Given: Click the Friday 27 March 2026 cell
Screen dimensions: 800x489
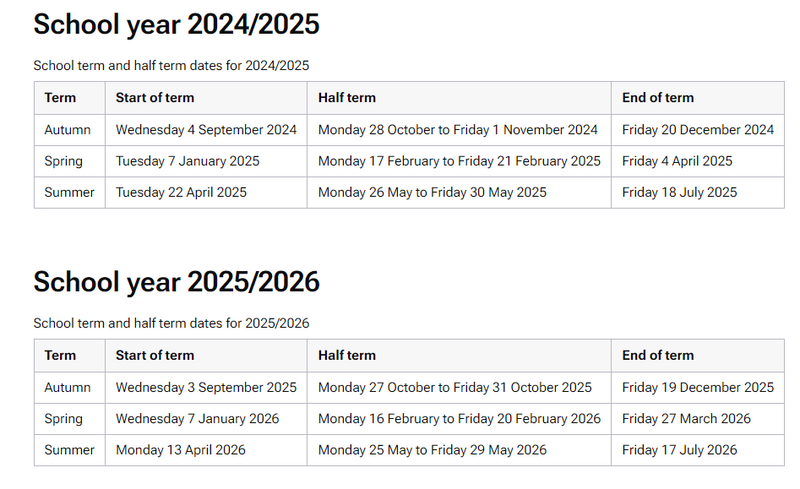Looking at the screenshot, I should click(686, 419).
